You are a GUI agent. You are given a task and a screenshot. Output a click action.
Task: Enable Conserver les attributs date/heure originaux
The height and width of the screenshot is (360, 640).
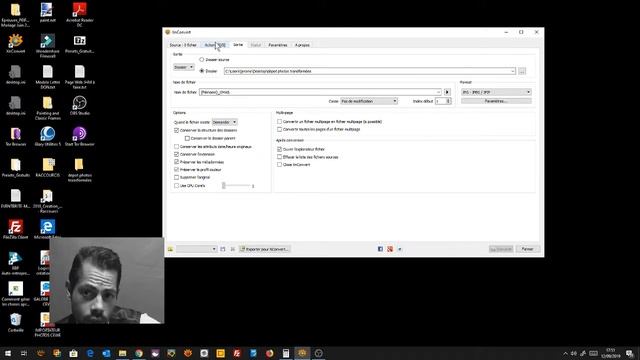(176, 146)
